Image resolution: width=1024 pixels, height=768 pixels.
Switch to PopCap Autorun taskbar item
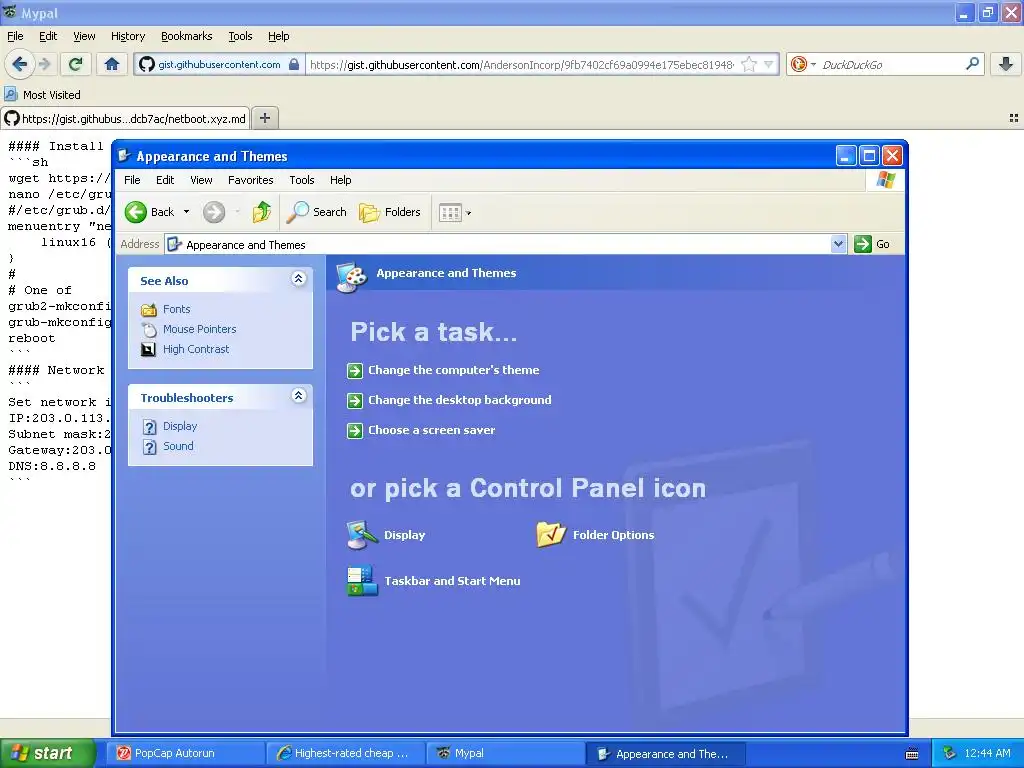pos(186,753)
